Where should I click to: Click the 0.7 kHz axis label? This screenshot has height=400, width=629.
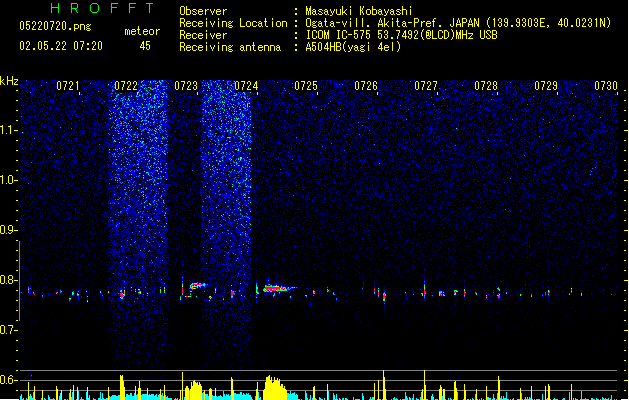click(x=8, y=330)
